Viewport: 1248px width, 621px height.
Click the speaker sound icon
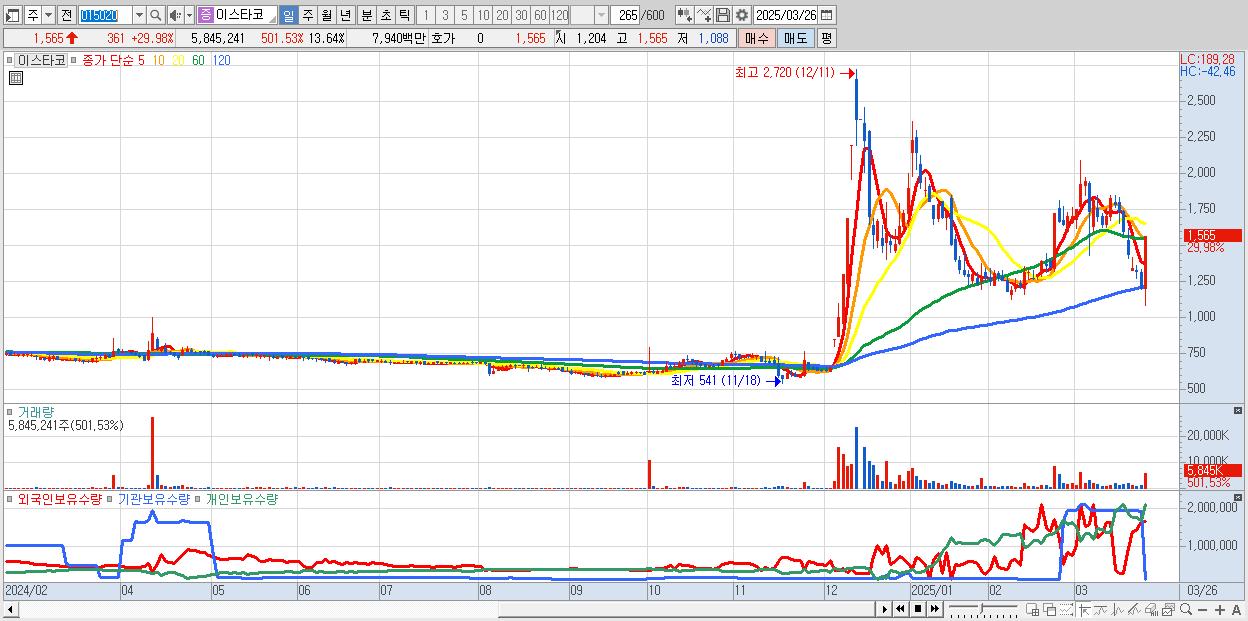pos(174,15)
